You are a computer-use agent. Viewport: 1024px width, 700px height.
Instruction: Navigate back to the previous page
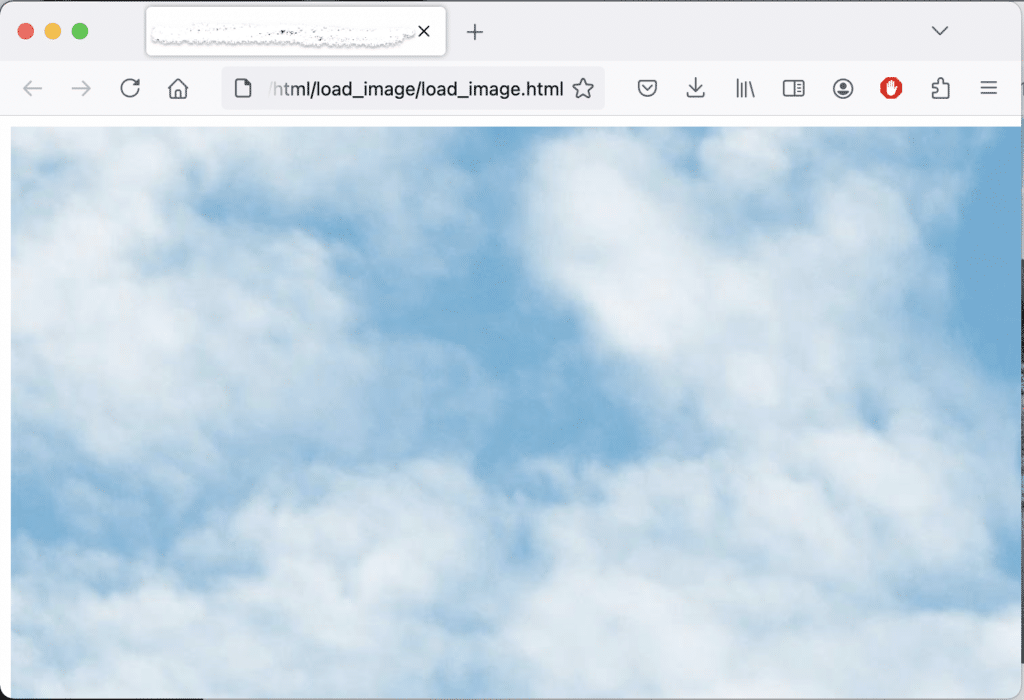[x=32, y=88]
